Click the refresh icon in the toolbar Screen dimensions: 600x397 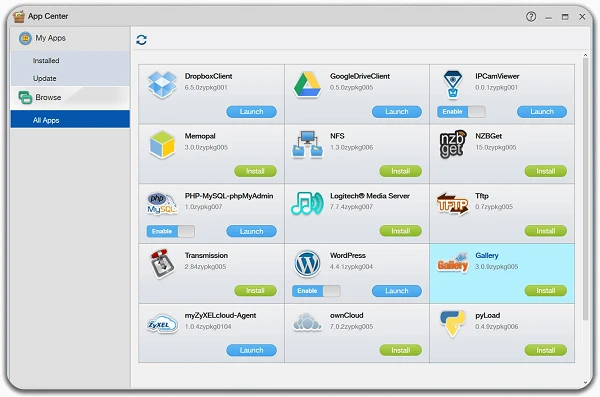click(x=142, y=39)
